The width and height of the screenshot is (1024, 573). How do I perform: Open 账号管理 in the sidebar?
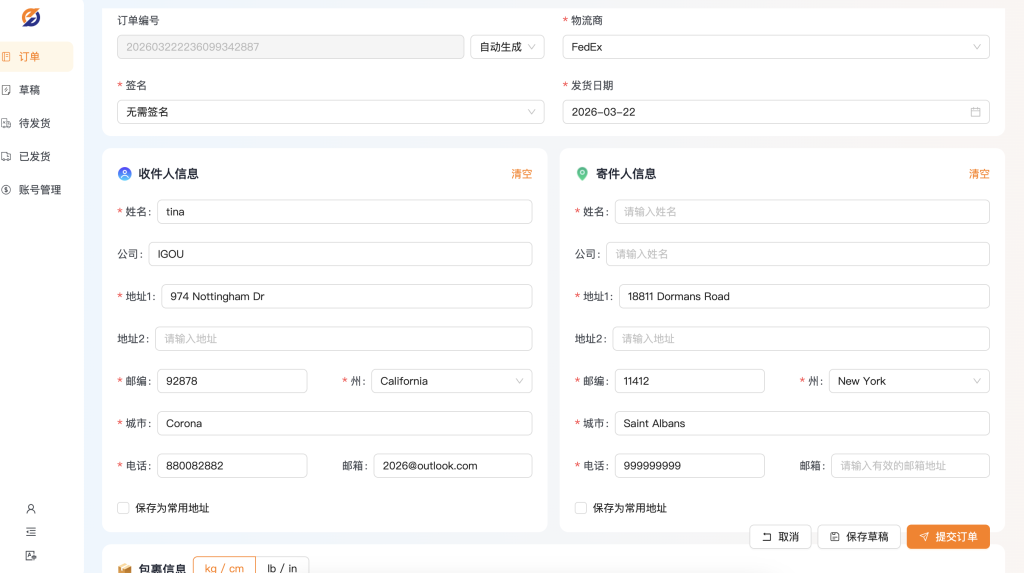click(39, 190)
